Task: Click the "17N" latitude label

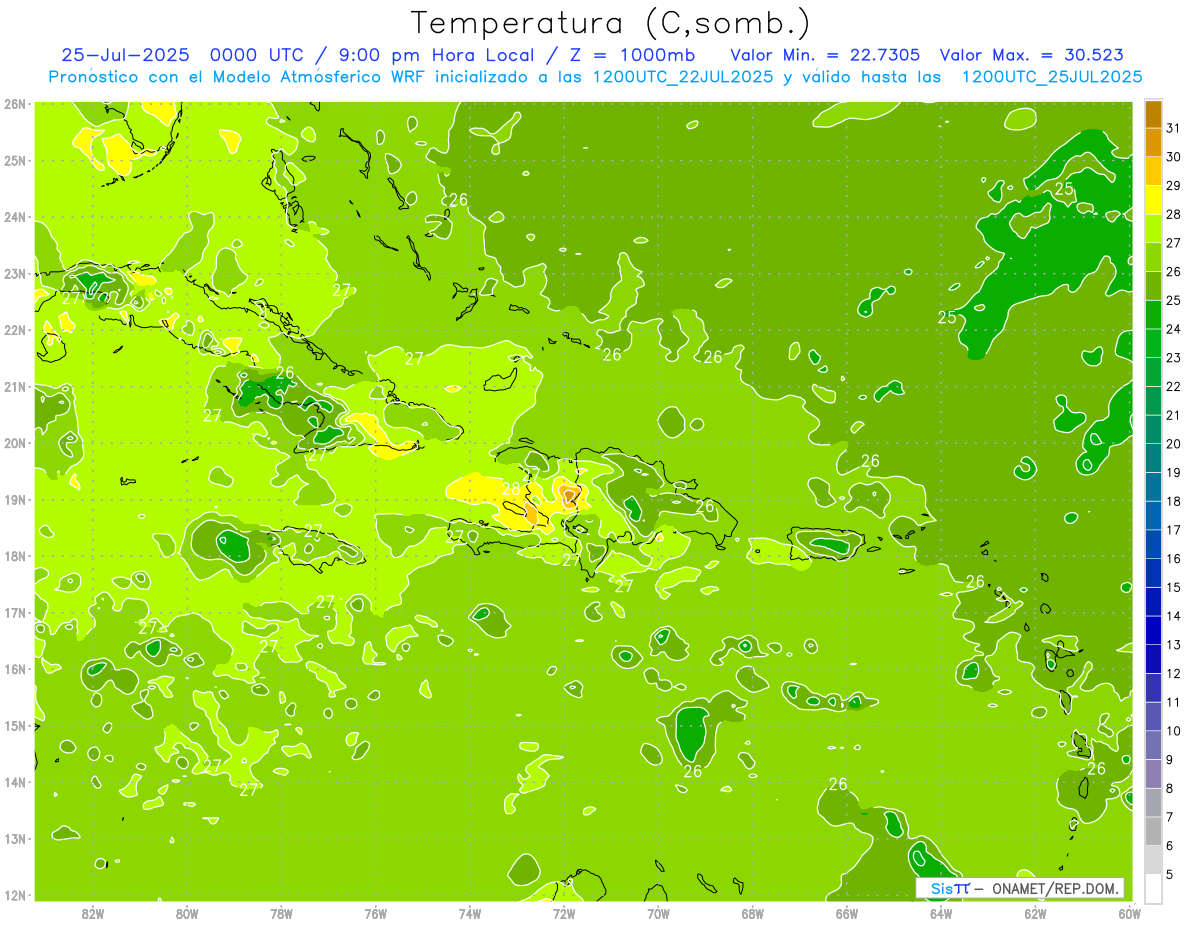Action: pyautogui.click(x=15, y=612)
